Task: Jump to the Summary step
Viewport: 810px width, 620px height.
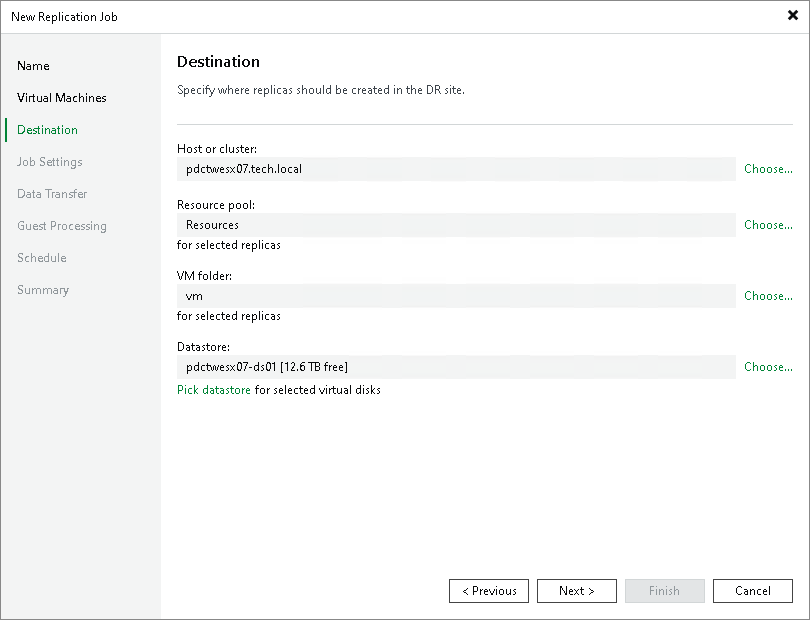Action: pyautogui.click(x=43, y=289)
